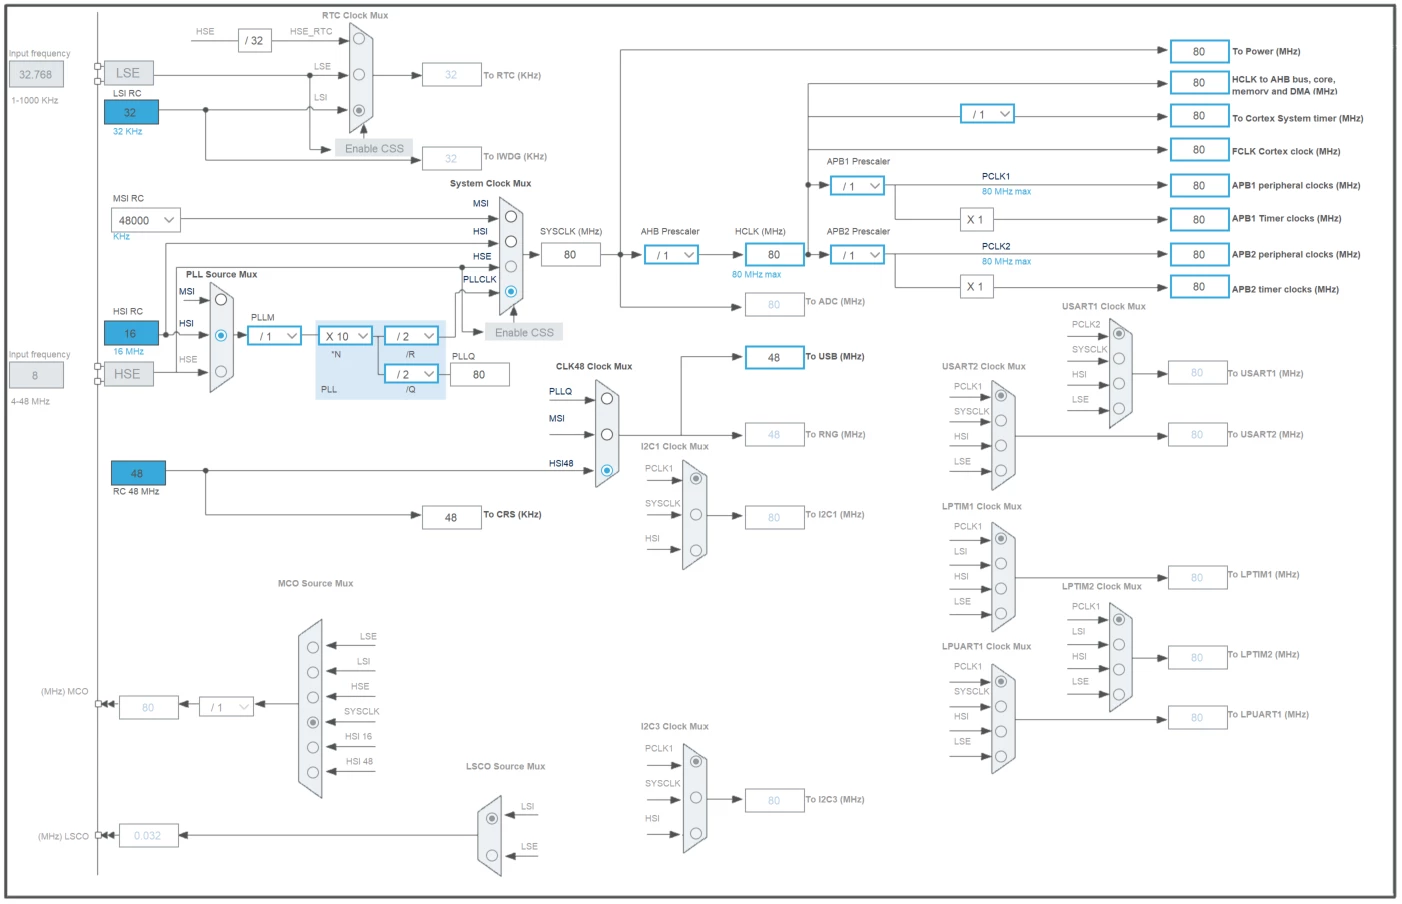1402x904 pixels.
Task: Select HSE in MCO Source Mux
Action: tap(313, 698)
